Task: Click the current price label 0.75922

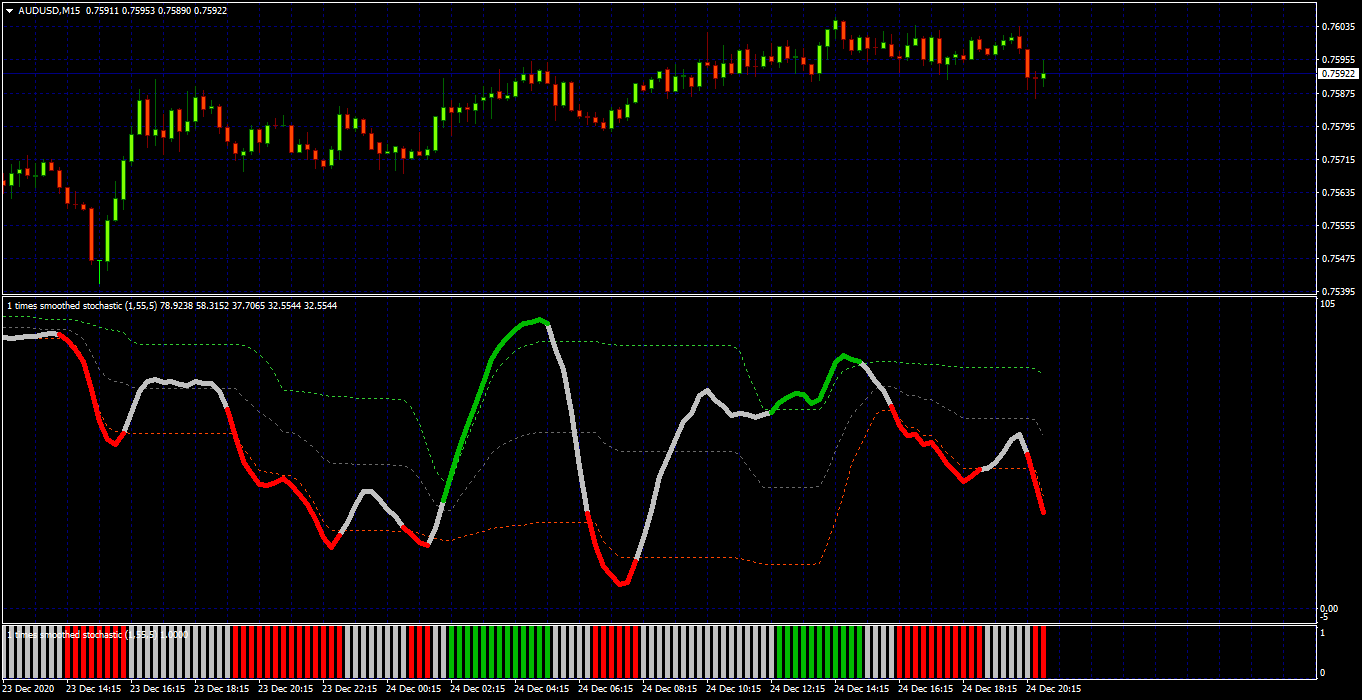Action: [1338, 73]
